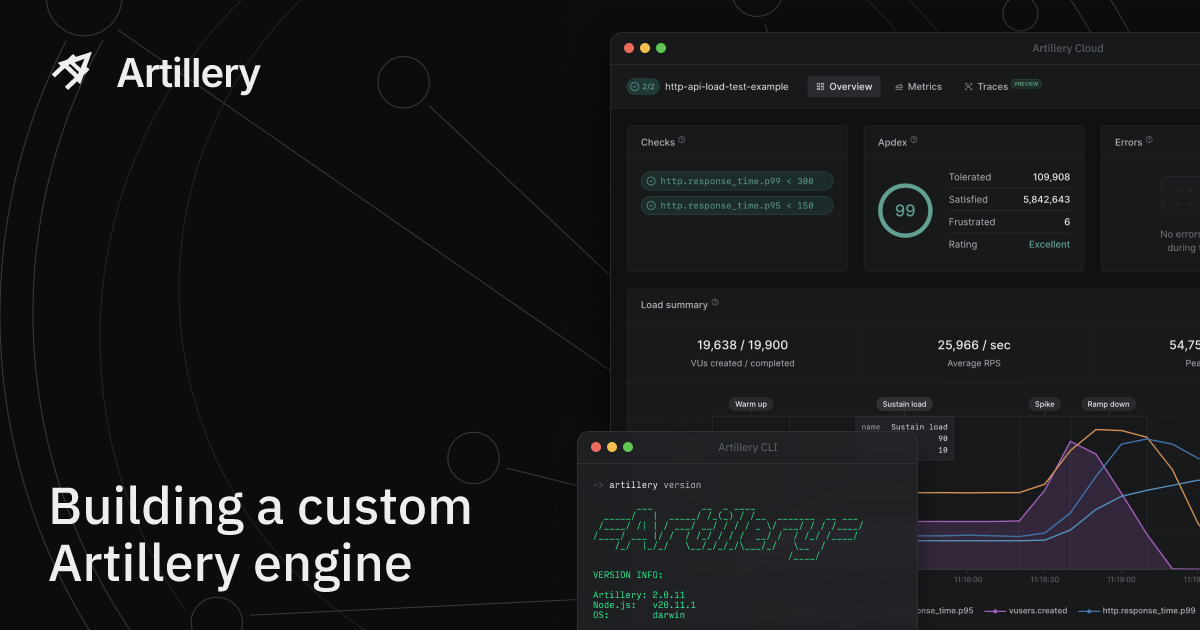Click the Load summary help icon
The height and width of the screenshot is (630, 1200).
point(712,304)
